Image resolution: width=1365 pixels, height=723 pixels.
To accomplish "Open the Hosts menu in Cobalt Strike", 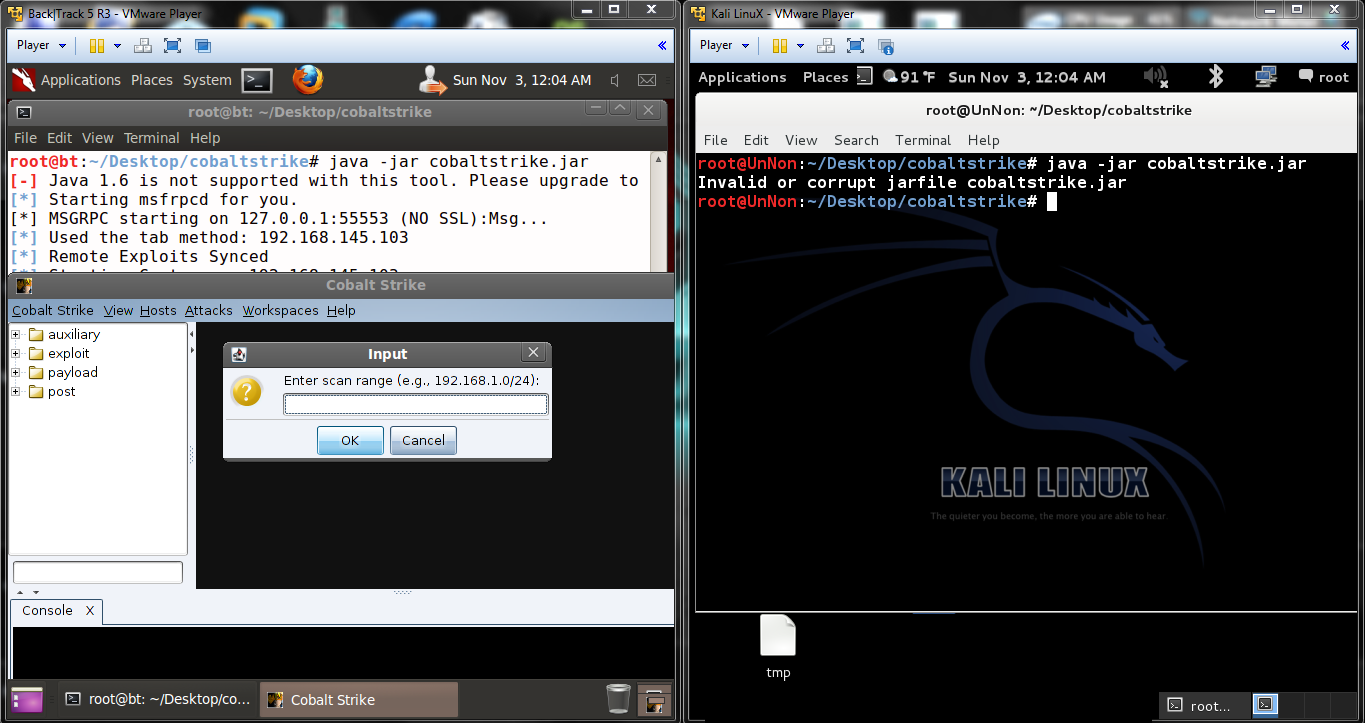I will [x=158, y=311].
